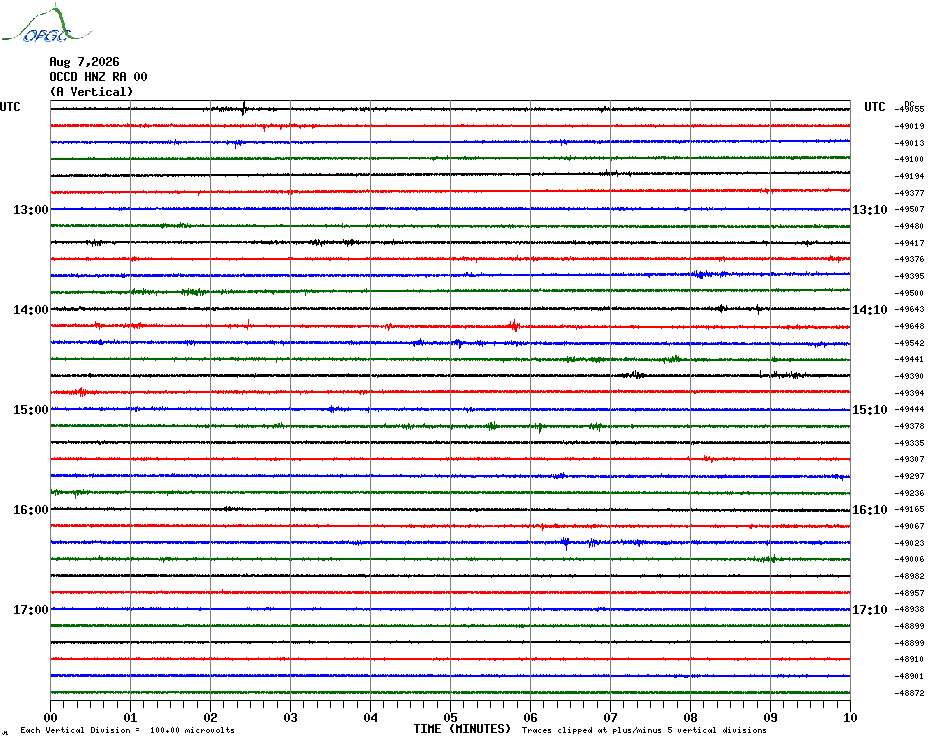Click the time label '13:00'
This screenshot has height=744, width=930.
pos(31,209)
